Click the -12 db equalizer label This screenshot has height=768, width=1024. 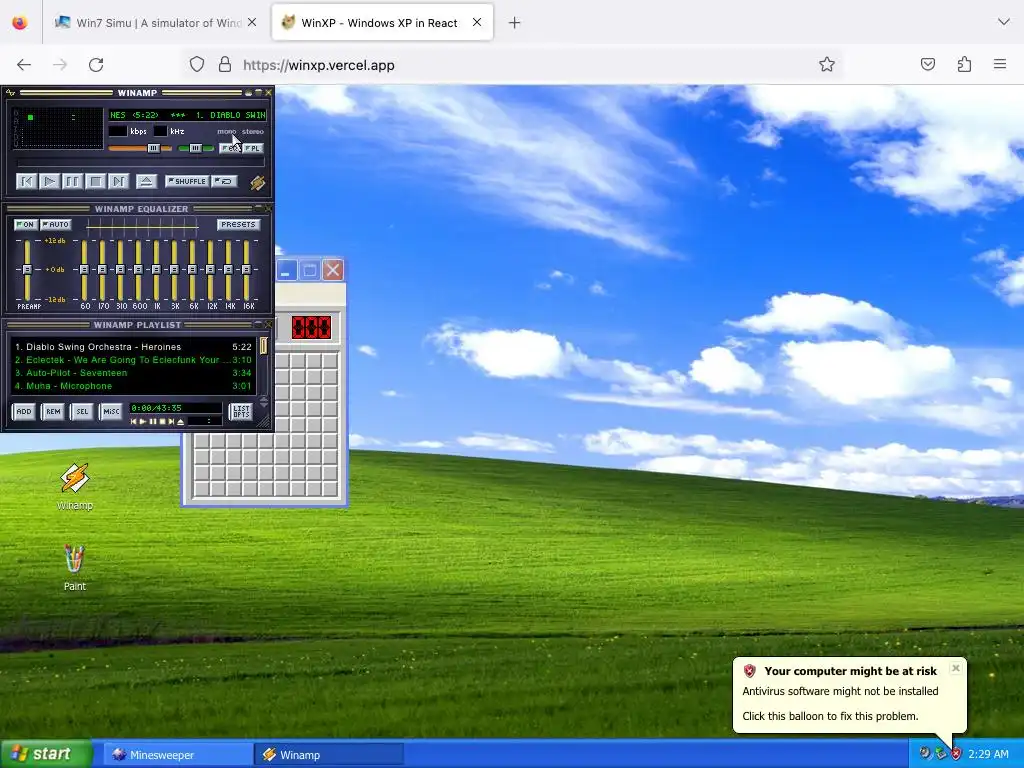55,300
